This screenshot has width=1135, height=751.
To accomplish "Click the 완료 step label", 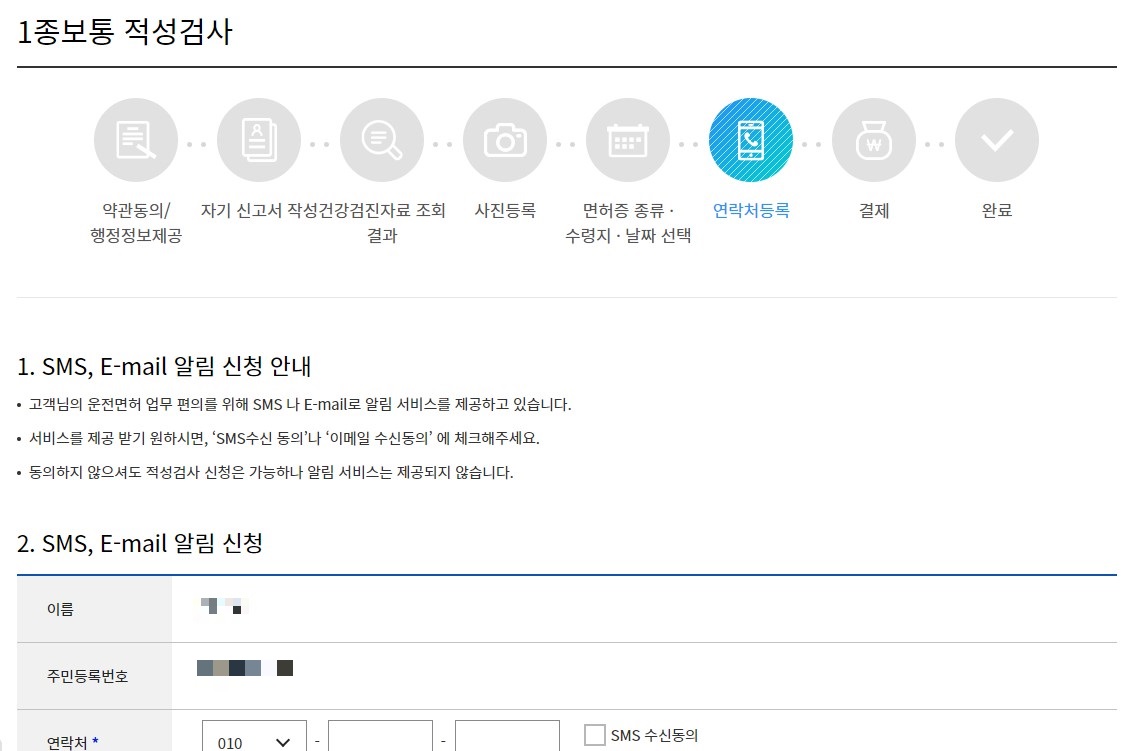I will click(996, 211).
